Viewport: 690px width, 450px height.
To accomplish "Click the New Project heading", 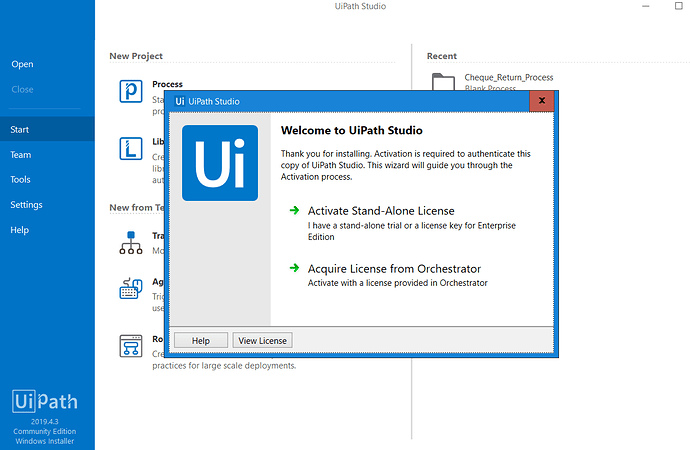I will click(136, 56).
